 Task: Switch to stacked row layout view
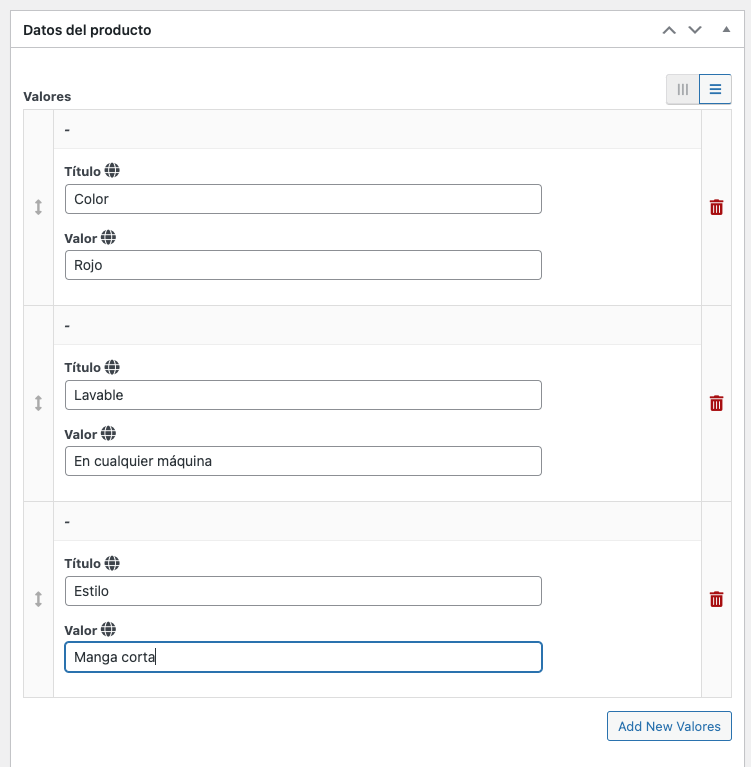click(715, 89)
